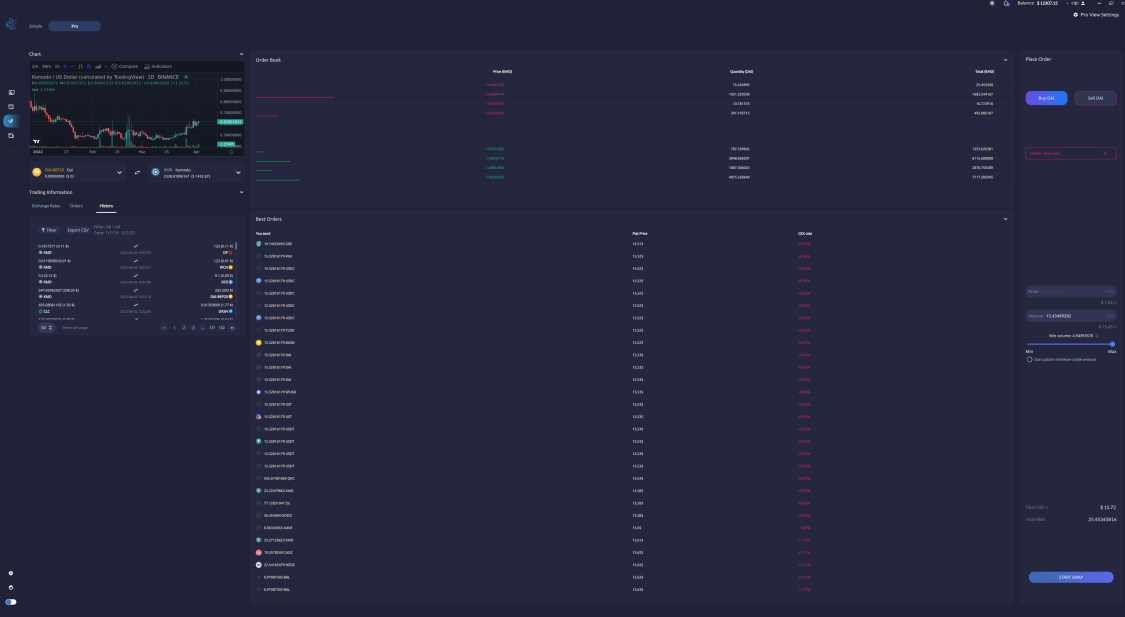Click the wallet icon in the left sidebar
This screenshot has width=1125, height=617.
10,106
